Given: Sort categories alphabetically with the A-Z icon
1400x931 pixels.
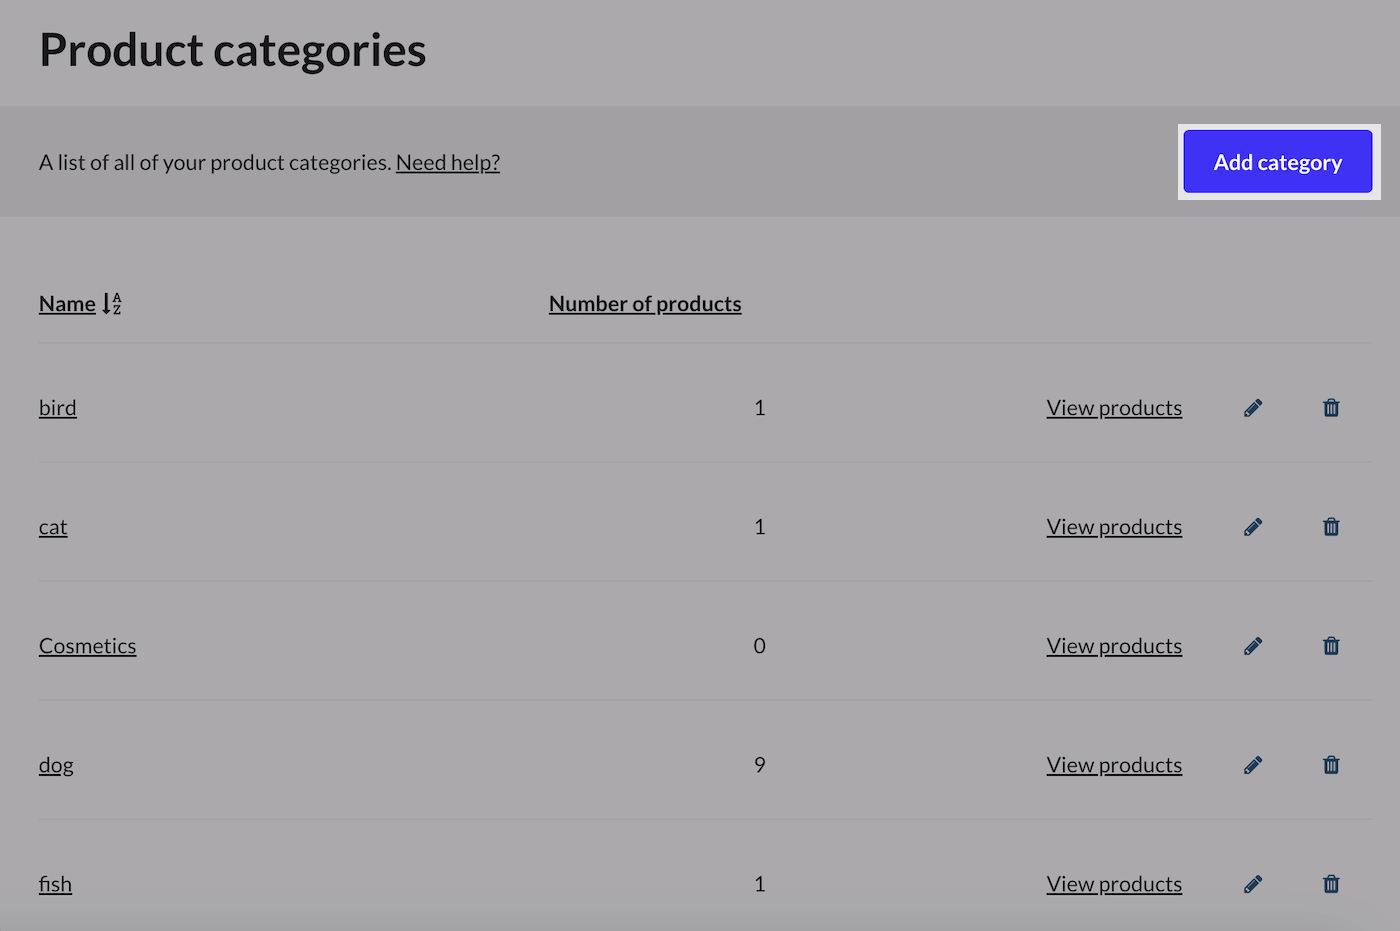Looking at the screenshot, I should 112,303.
